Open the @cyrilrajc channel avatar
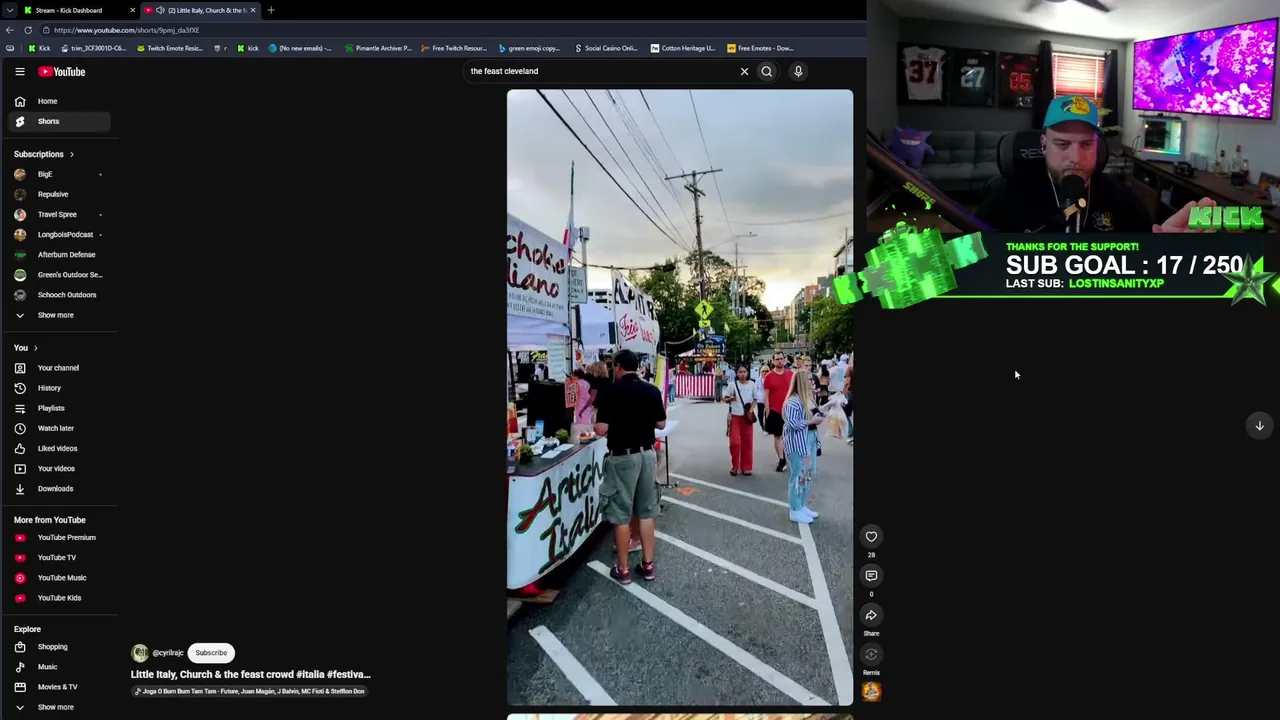The width and height of the screenshot is (1280, 720). pyautogui.click(x=140, y=653)
